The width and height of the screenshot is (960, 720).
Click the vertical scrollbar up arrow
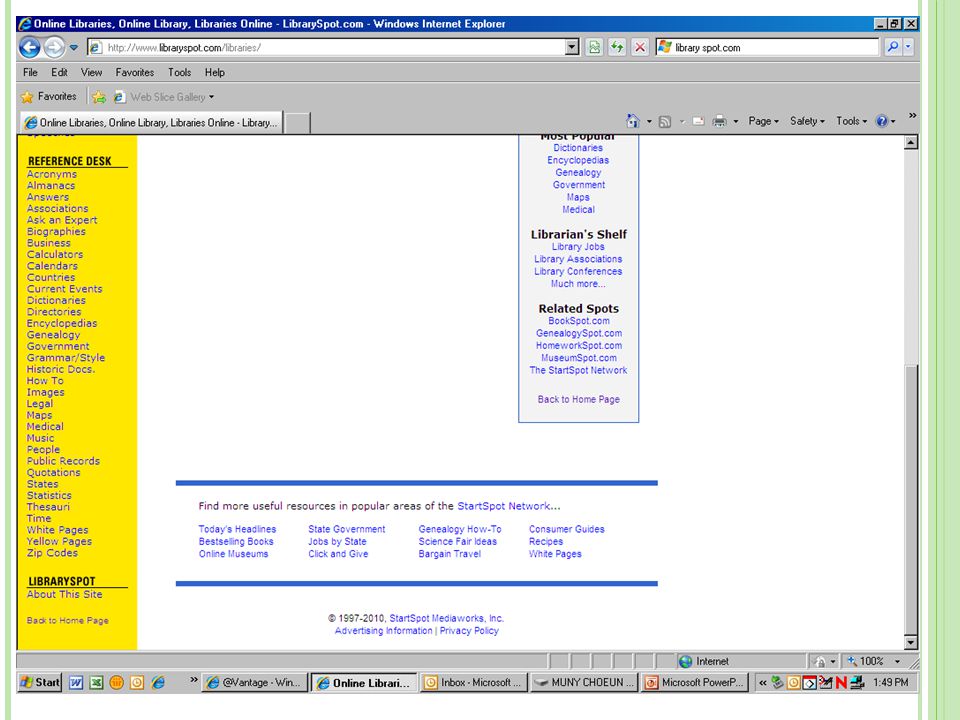(x=911, y=143)
